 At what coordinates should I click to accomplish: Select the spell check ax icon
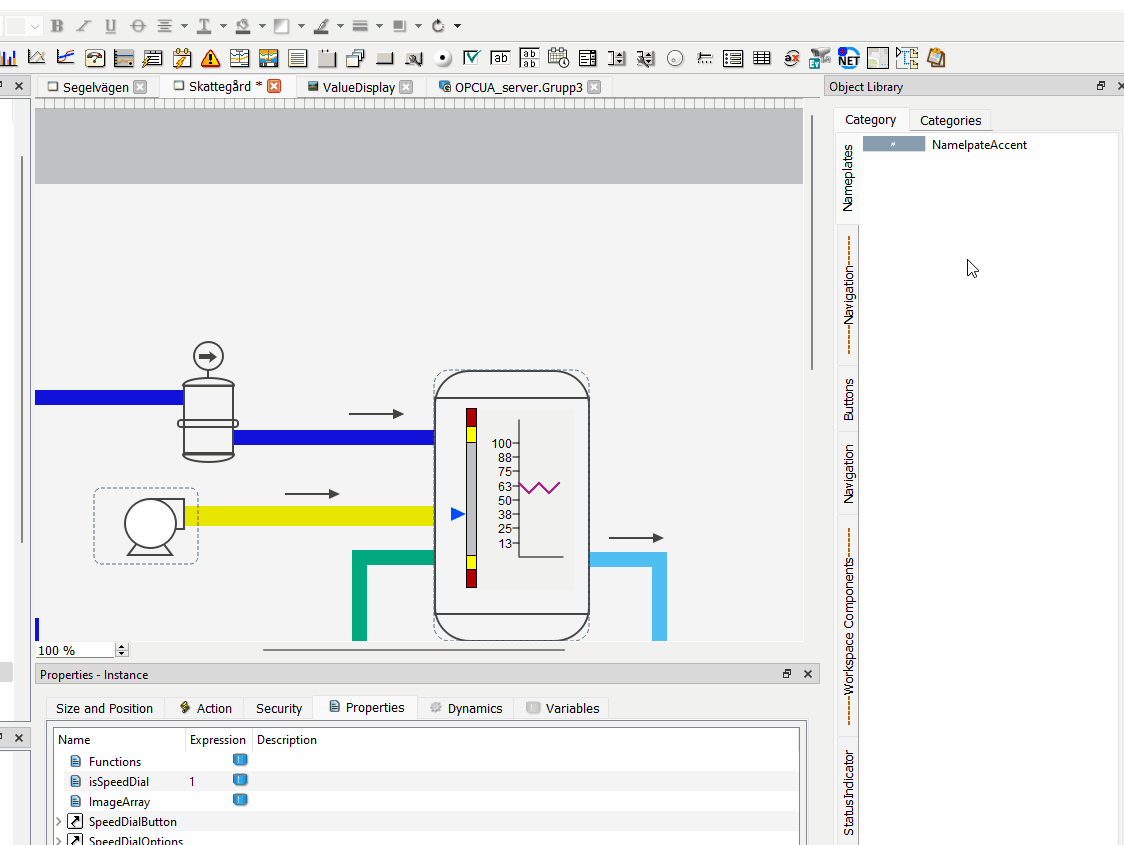point(791,58)
